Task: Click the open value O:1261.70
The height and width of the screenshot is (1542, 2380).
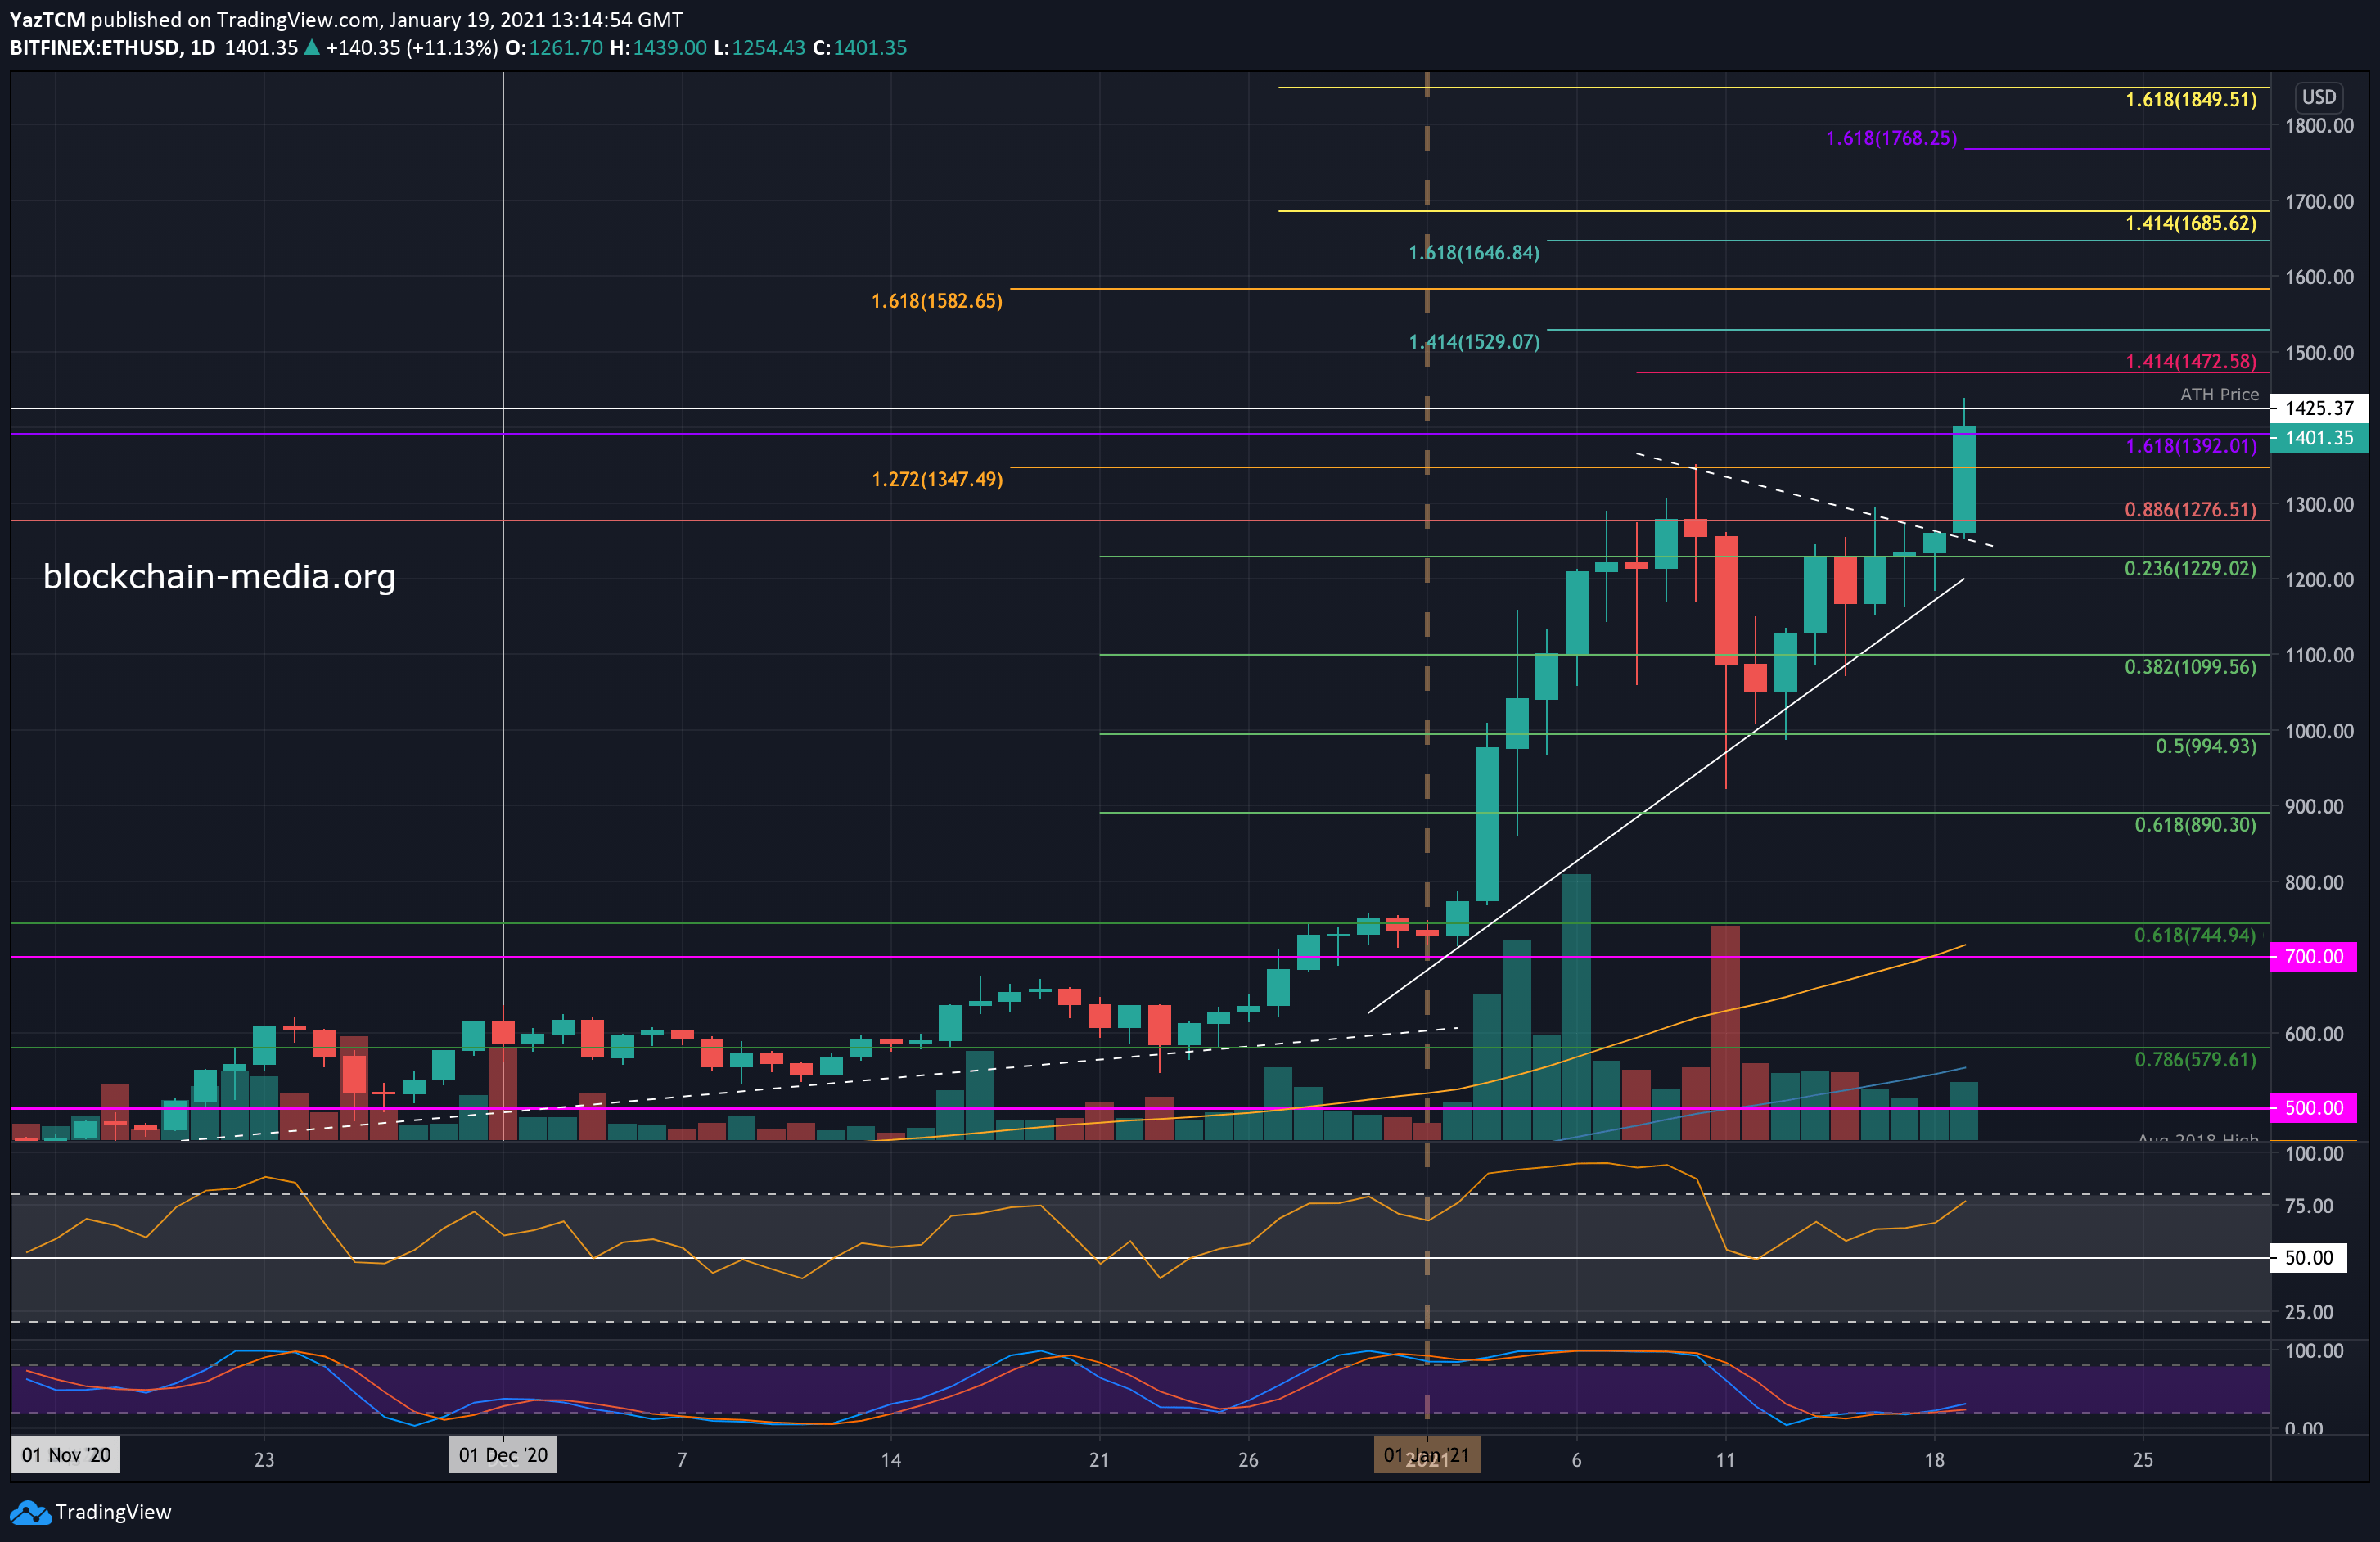Action: click(x=554, y=48)
